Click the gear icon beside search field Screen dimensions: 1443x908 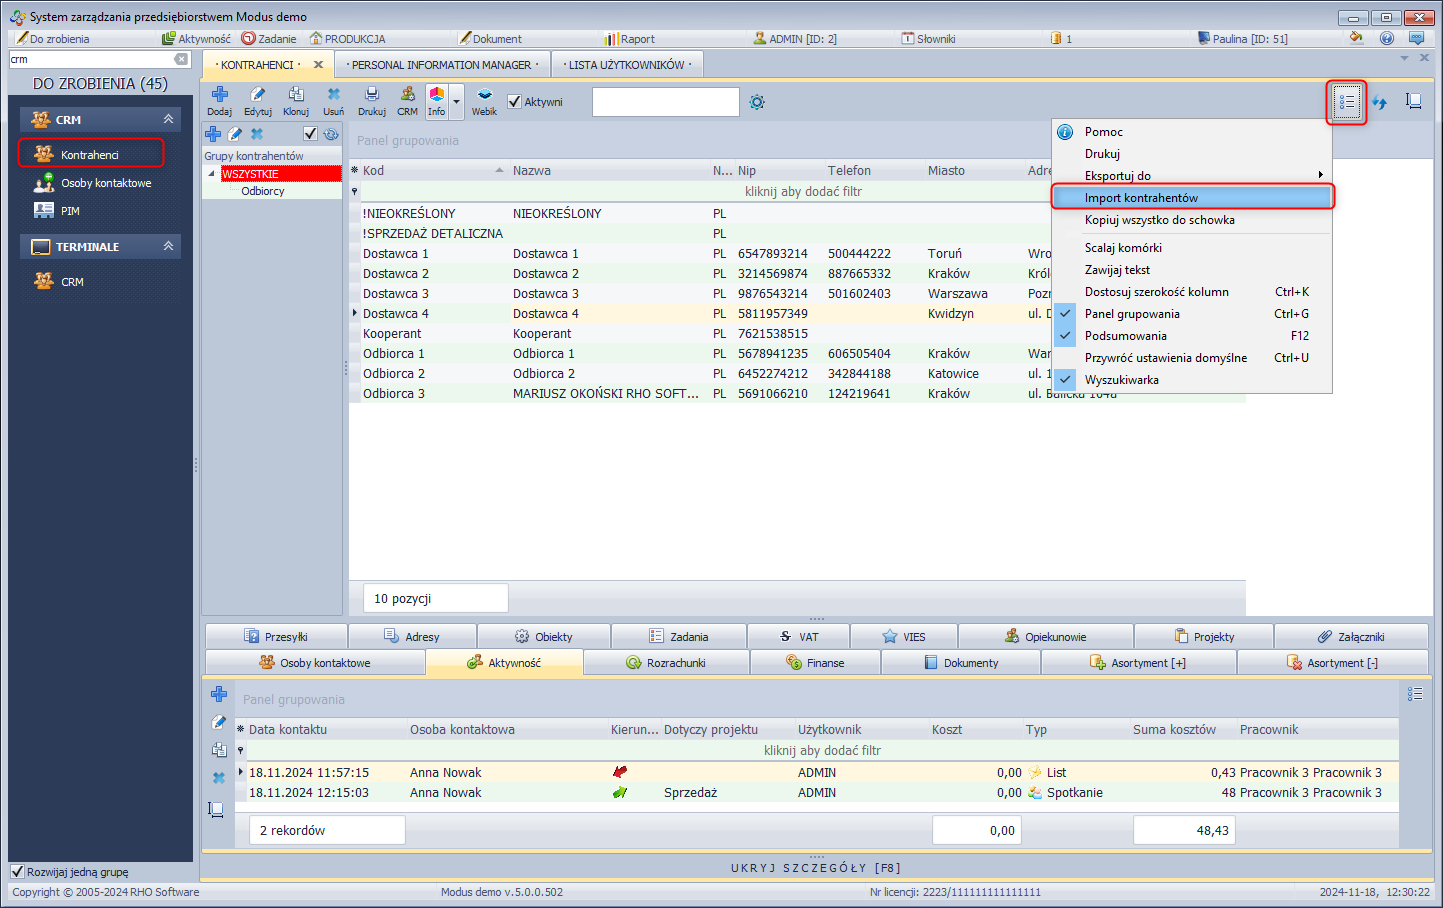[757, 102]
